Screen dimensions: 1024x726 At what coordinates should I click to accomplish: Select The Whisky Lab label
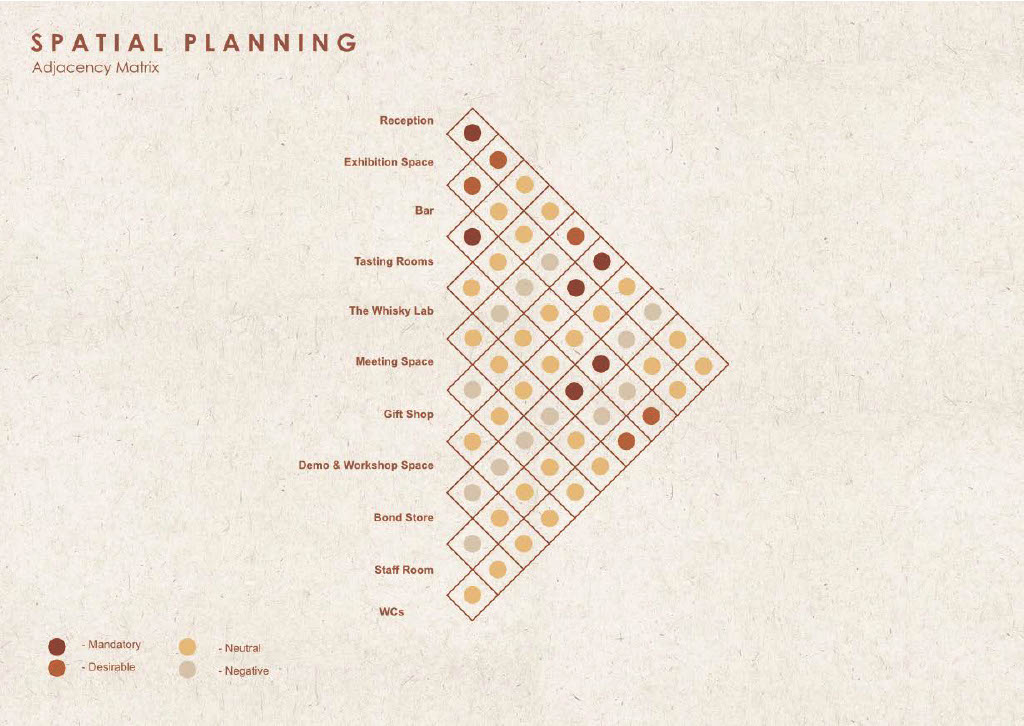(391, 311)
